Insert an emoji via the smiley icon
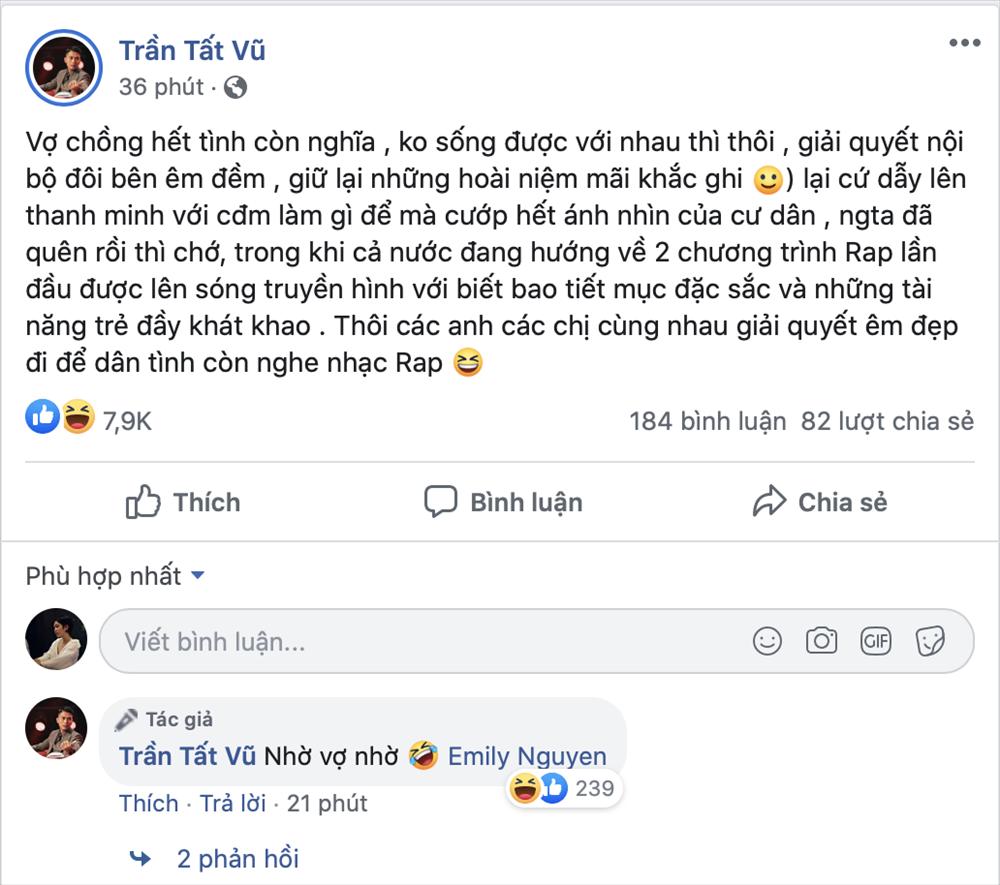This screenshot has width=1000, height=885. 768,641
